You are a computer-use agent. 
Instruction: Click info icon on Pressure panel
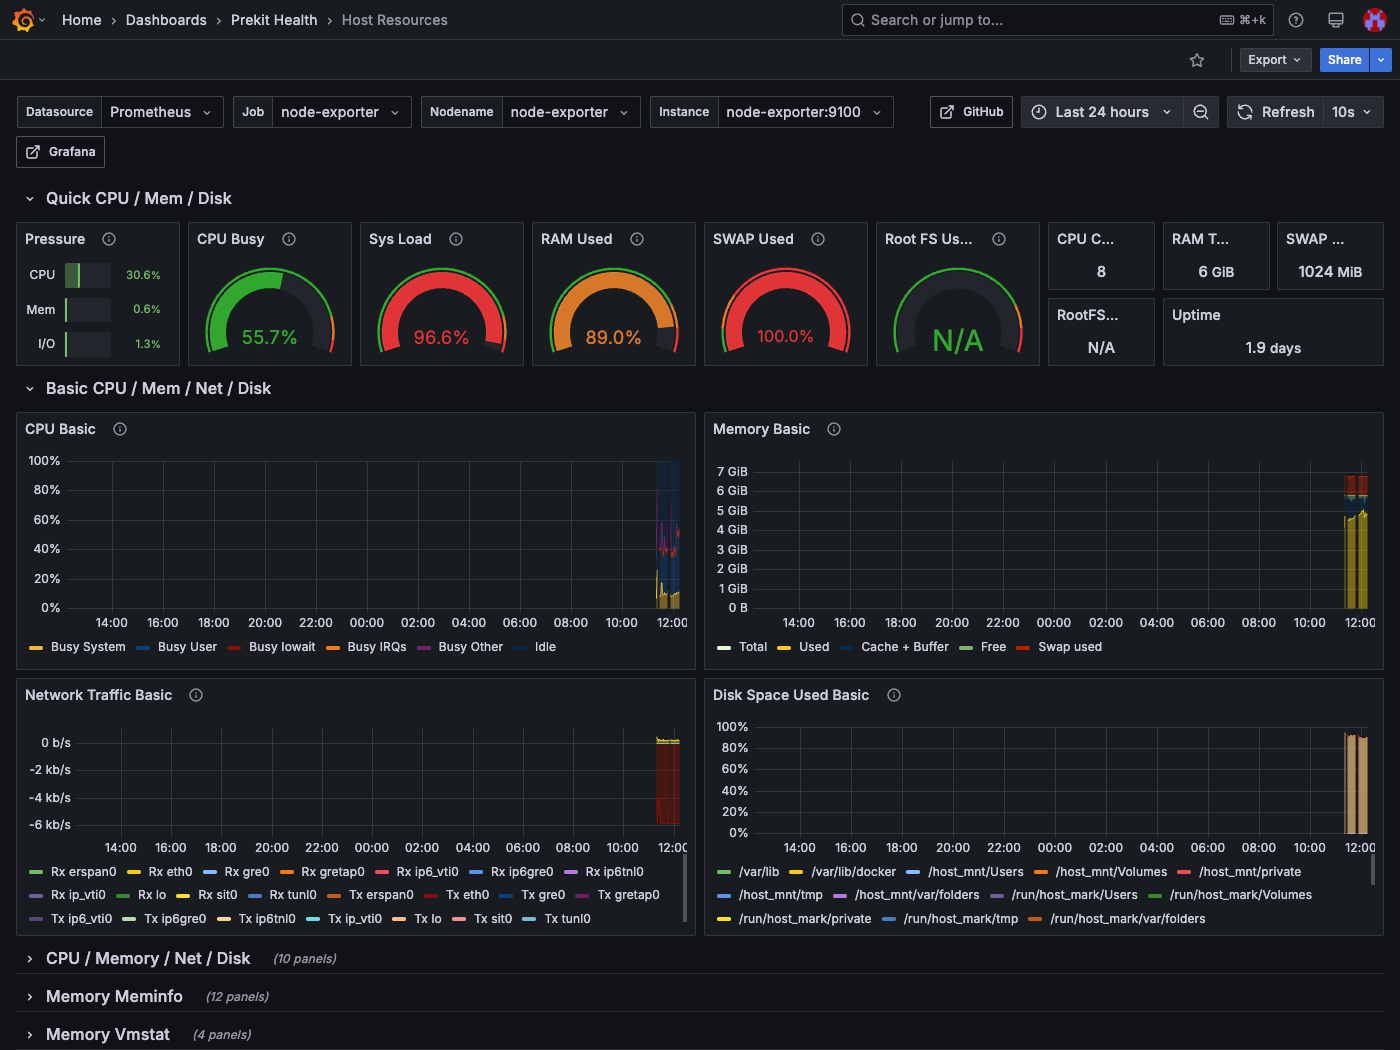pos(109,239)
